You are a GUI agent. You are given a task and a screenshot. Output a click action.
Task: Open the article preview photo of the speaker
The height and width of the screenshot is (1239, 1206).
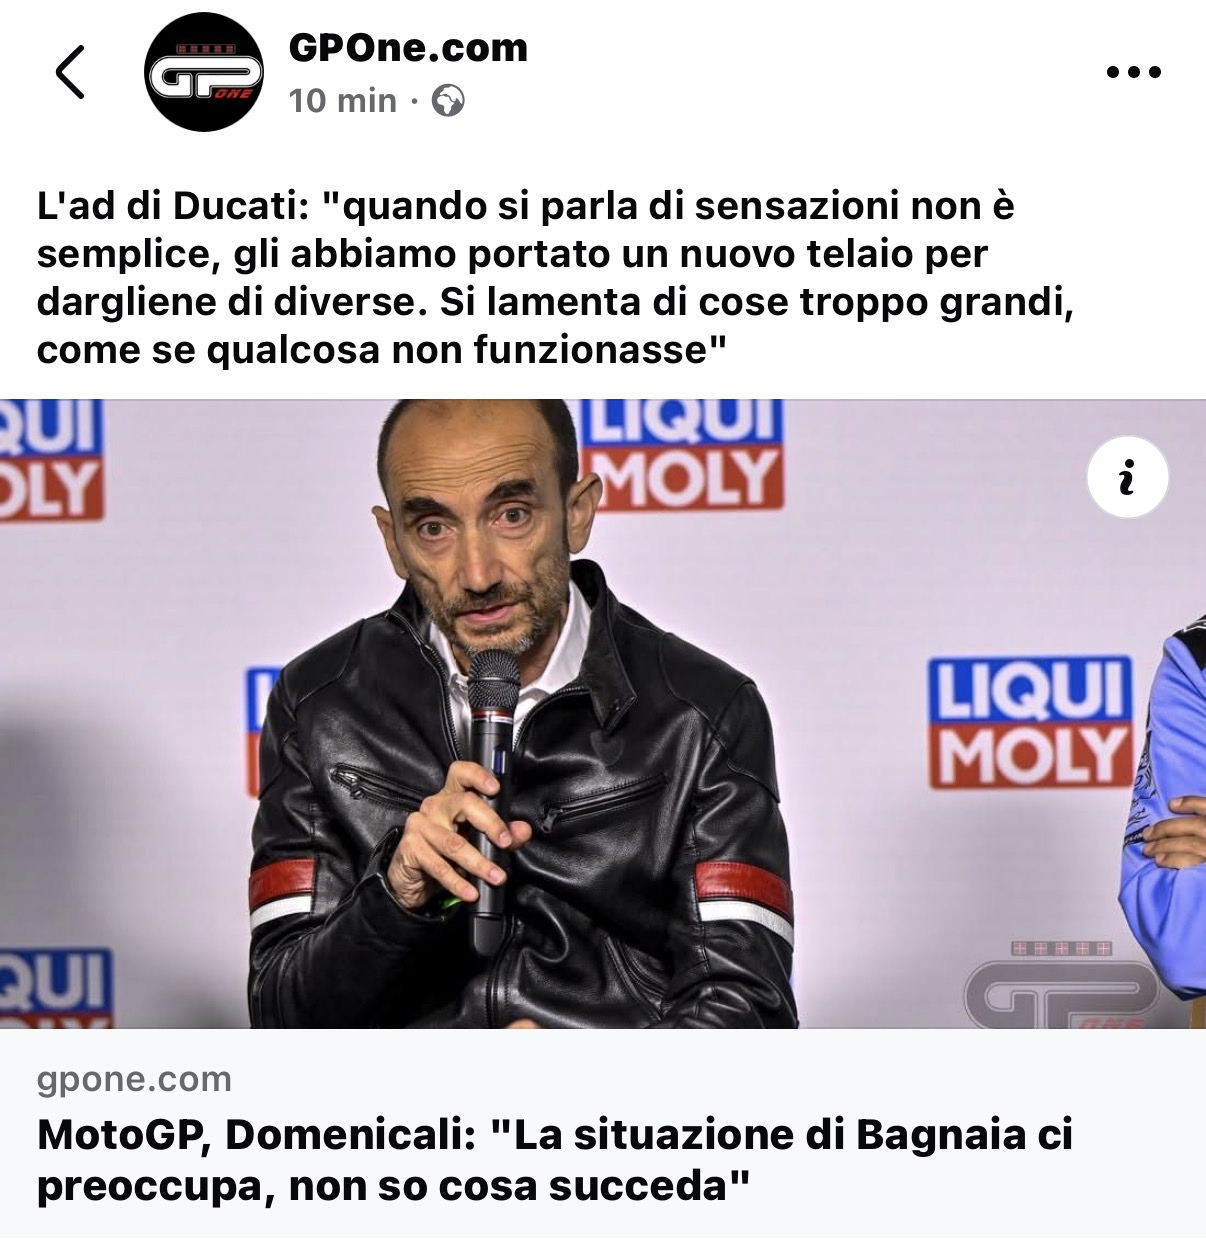(x=603, y=714)
